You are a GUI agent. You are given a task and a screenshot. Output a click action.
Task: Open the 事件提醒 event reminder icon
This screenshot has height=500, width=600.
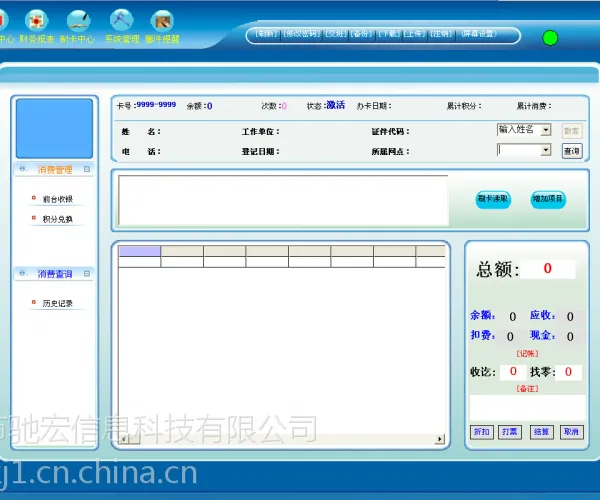click(x=162, y=21)
